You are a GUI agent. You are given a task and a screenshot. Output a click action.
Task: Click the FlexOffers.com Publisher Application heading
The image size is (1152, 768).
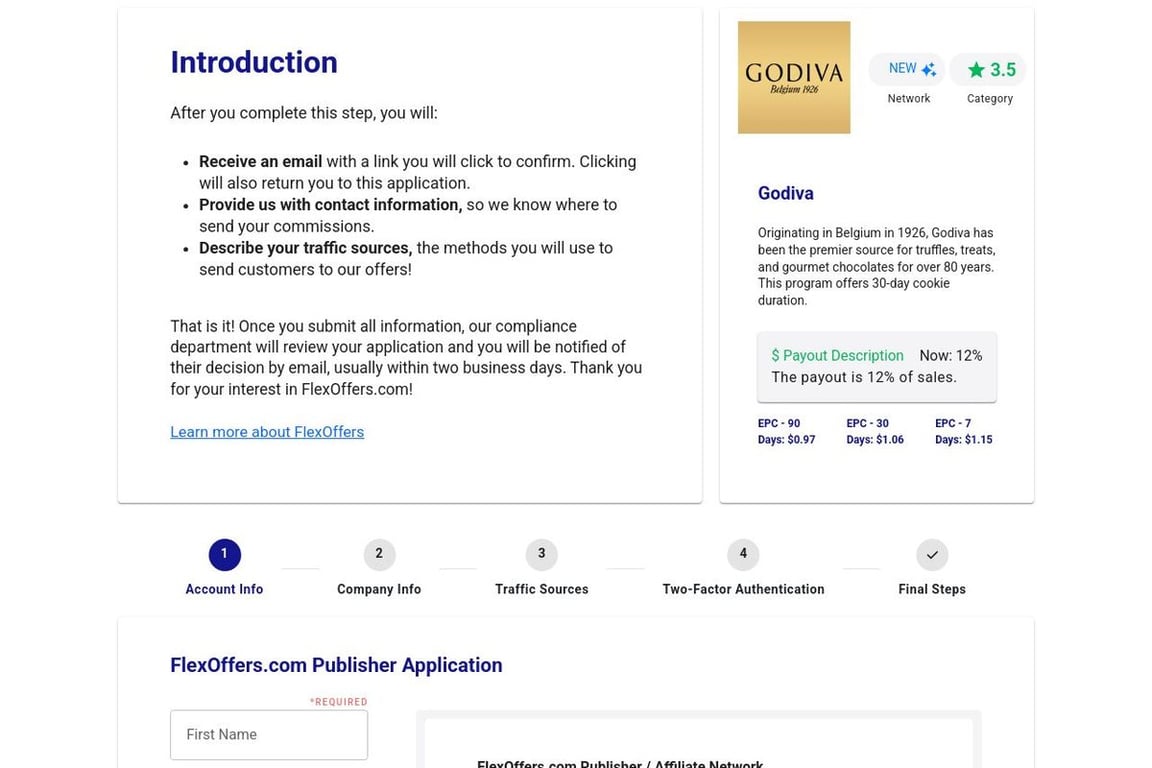336,665
